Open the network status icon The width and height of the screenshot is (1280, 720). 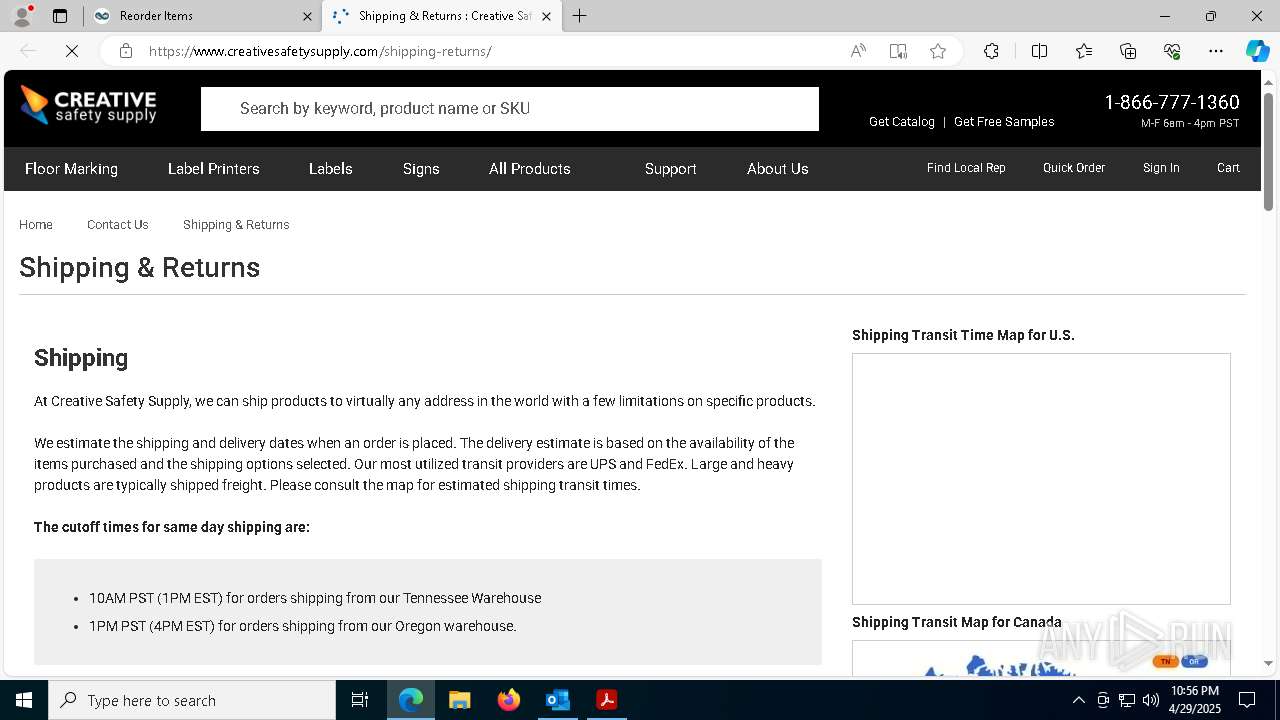(1126, 700)
